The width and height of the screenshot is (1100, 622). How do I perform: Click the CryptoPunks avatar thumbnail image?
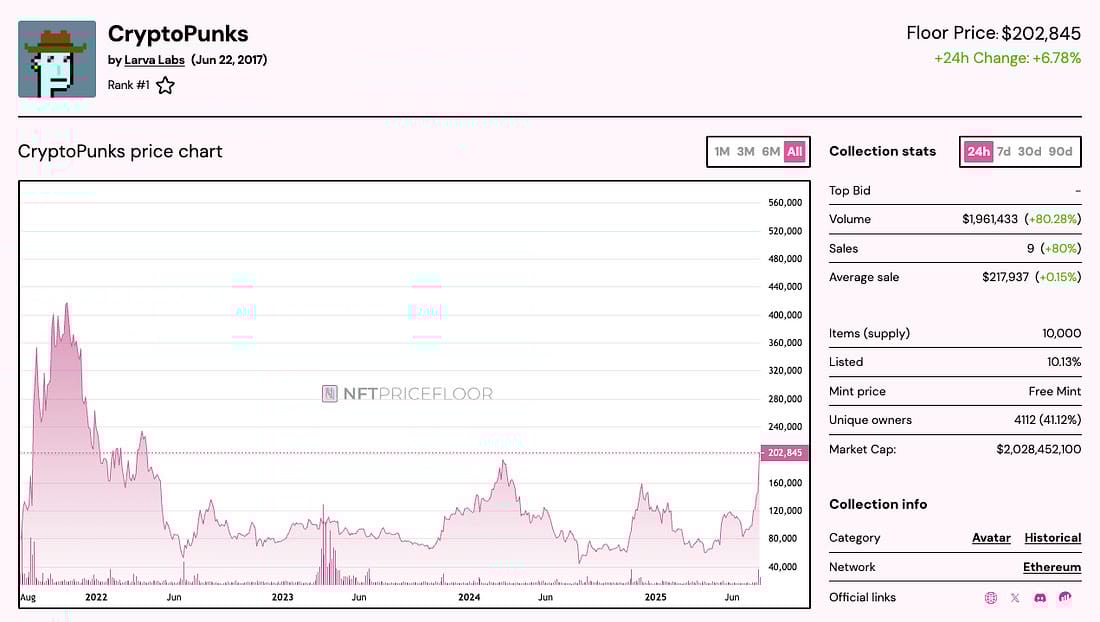pyautogui.click(x=57, y=59)
